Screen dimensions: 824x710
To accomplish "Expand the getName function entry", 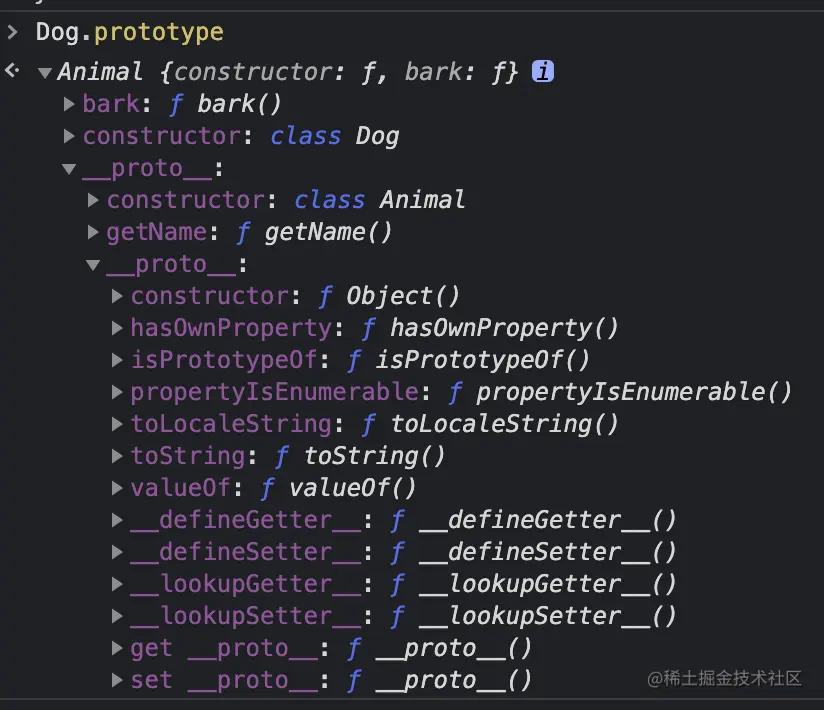I will pos(93,232).
